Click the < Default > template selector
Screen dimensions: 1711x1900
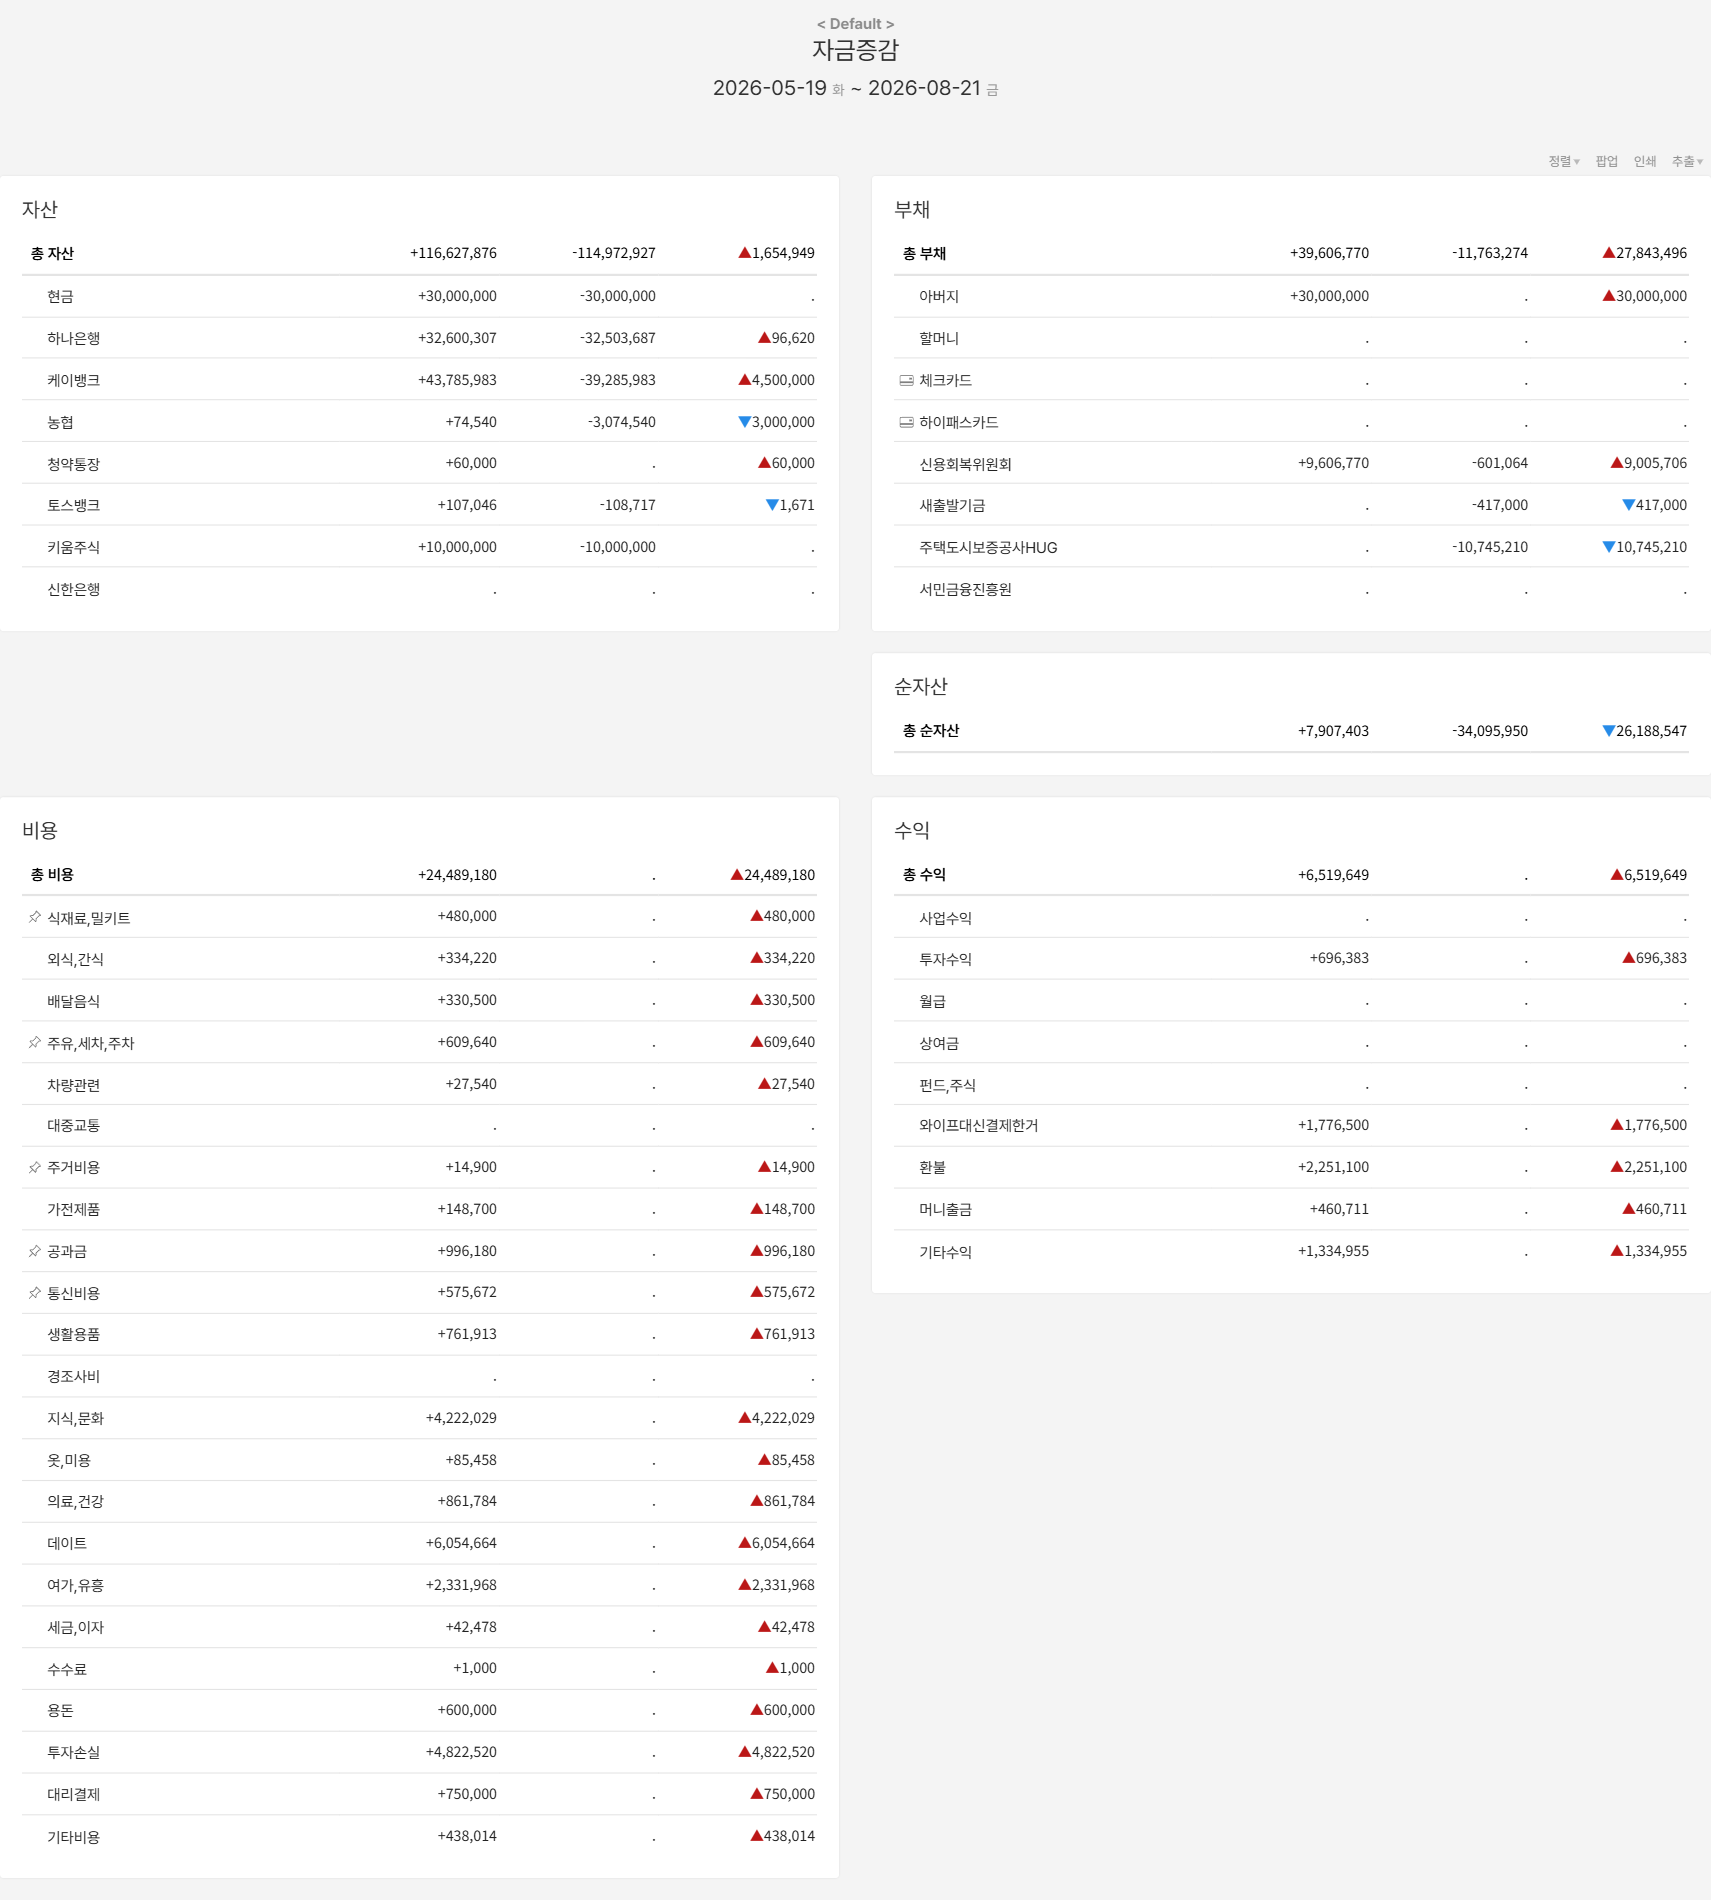point(855,24)
